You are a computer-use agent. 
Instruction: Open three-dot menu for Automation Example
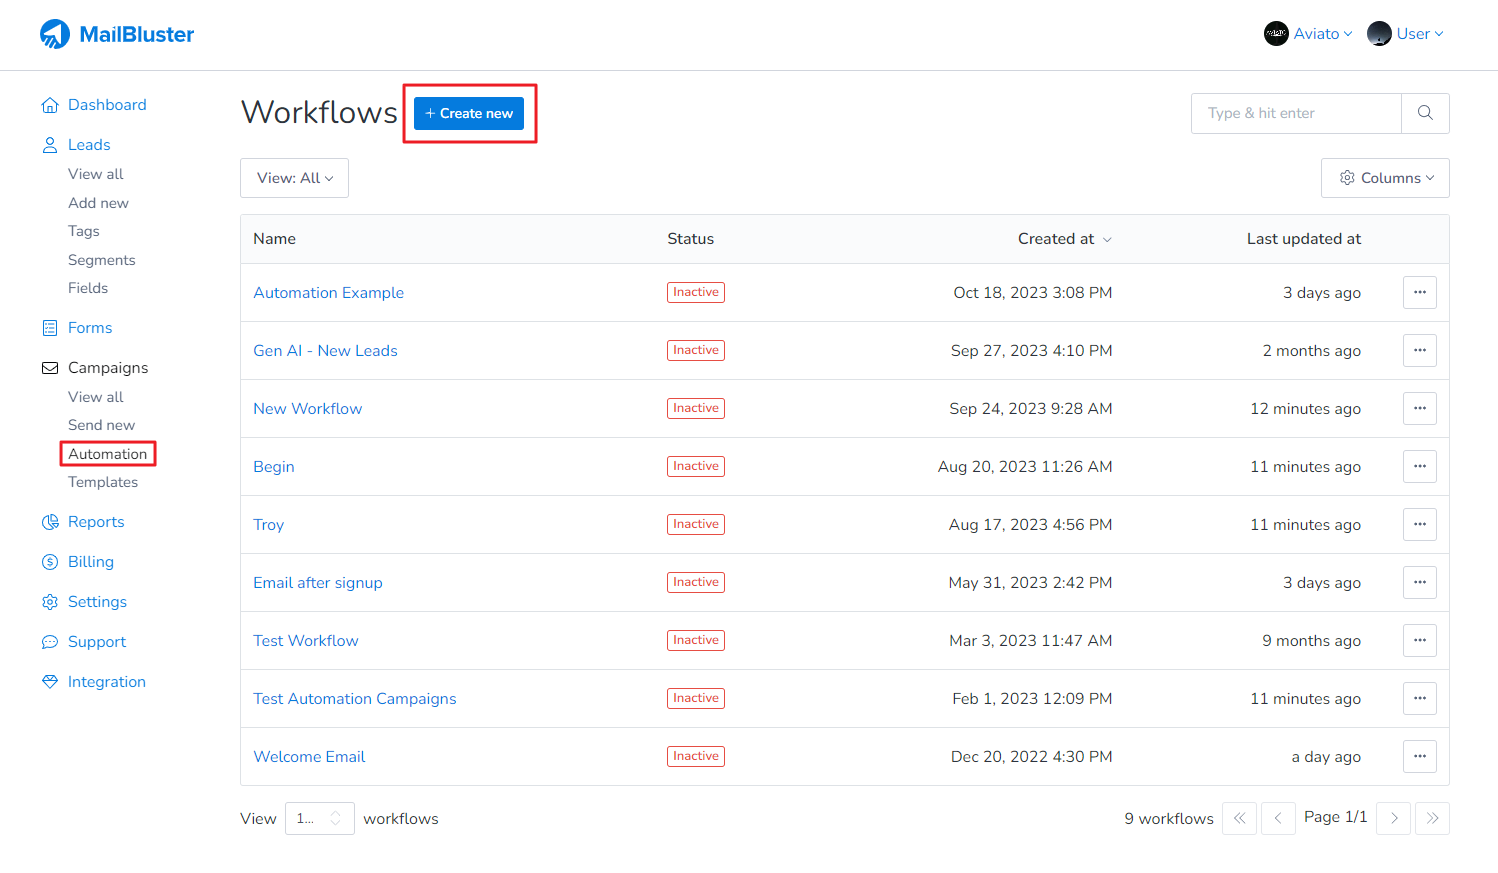tap(1419, 293)
